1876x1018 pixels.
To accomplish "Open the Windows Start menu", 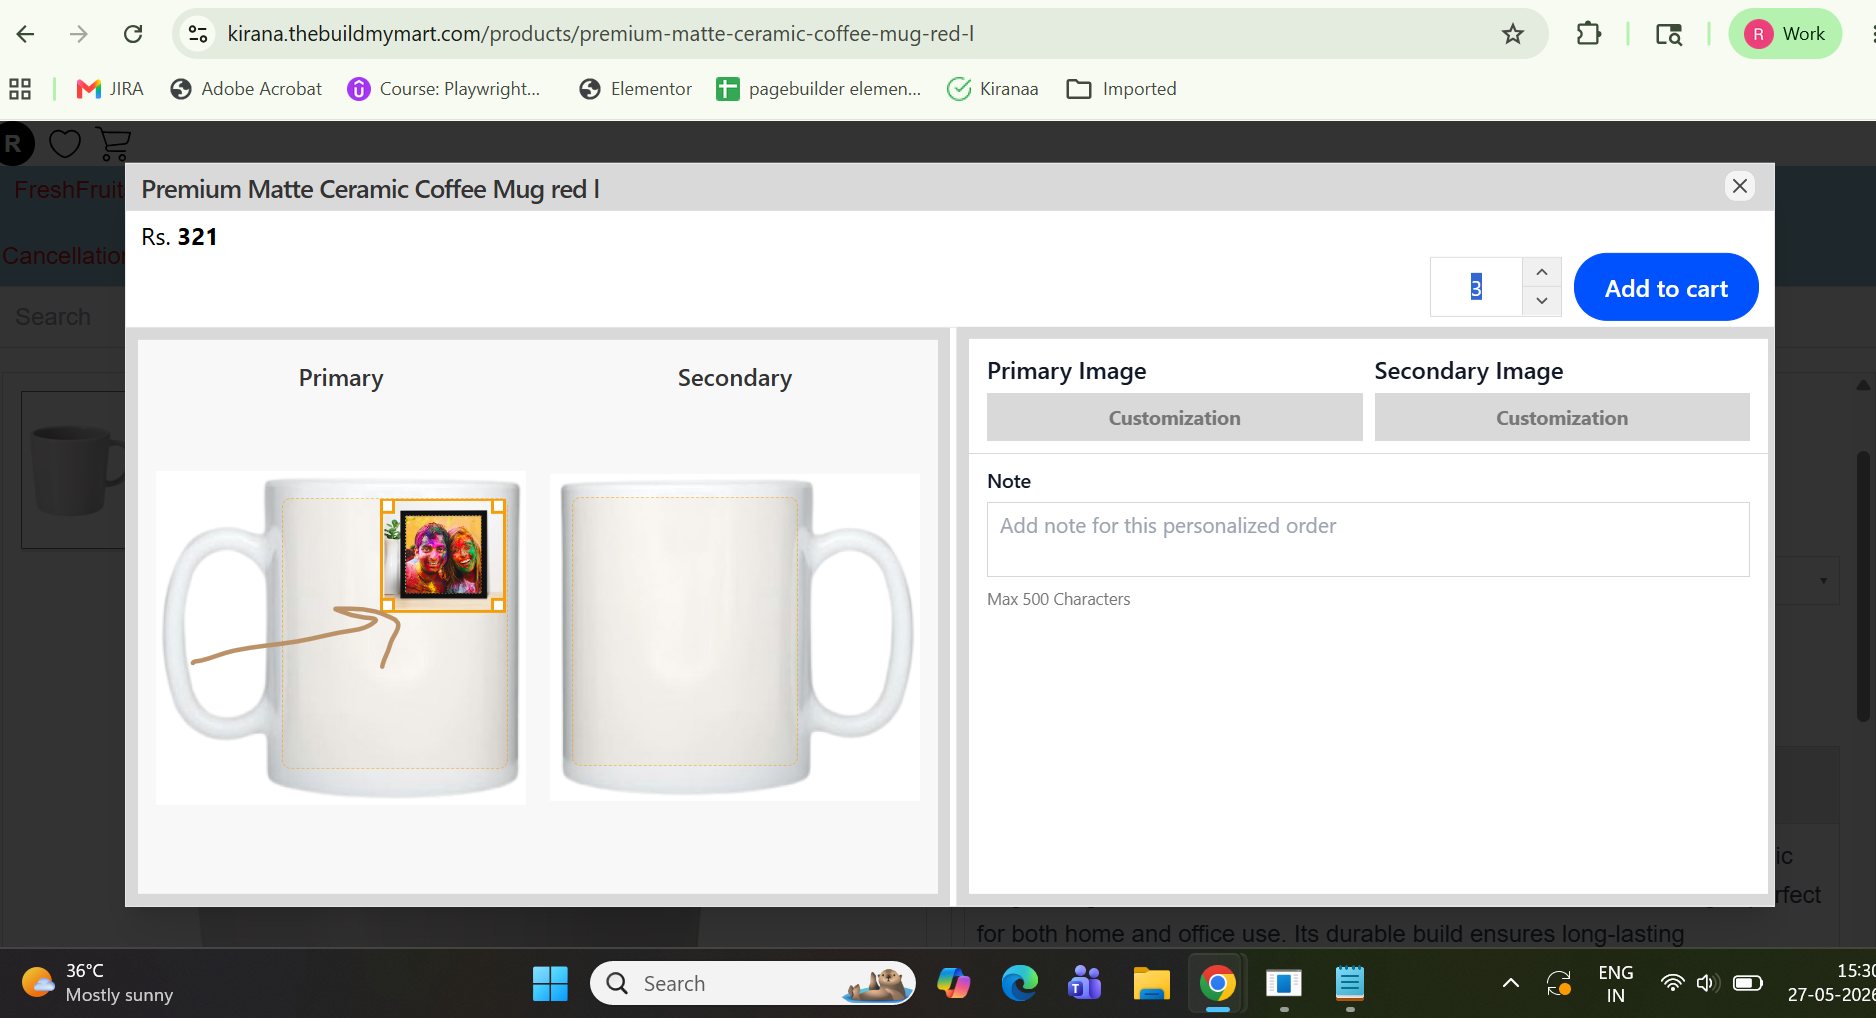I will tap(550, 984).
